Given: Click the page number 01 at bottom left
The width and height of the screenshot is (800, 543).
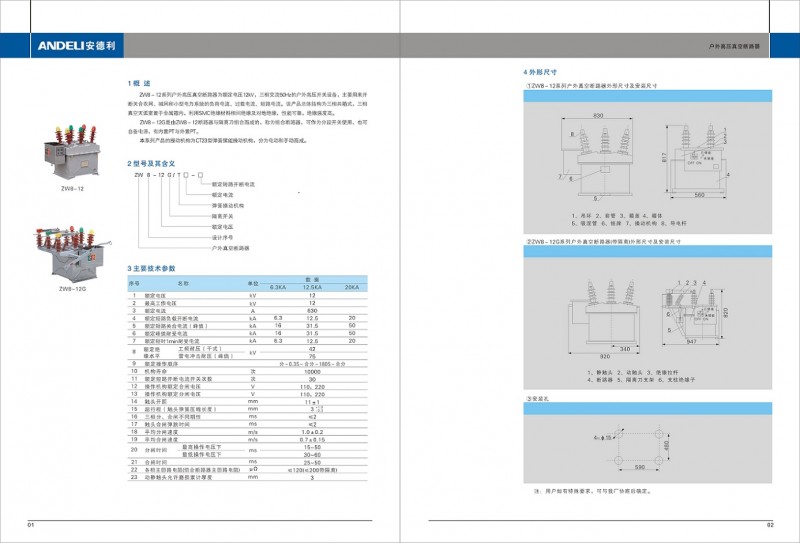Looking at the screenshot, I should [31, 524].
